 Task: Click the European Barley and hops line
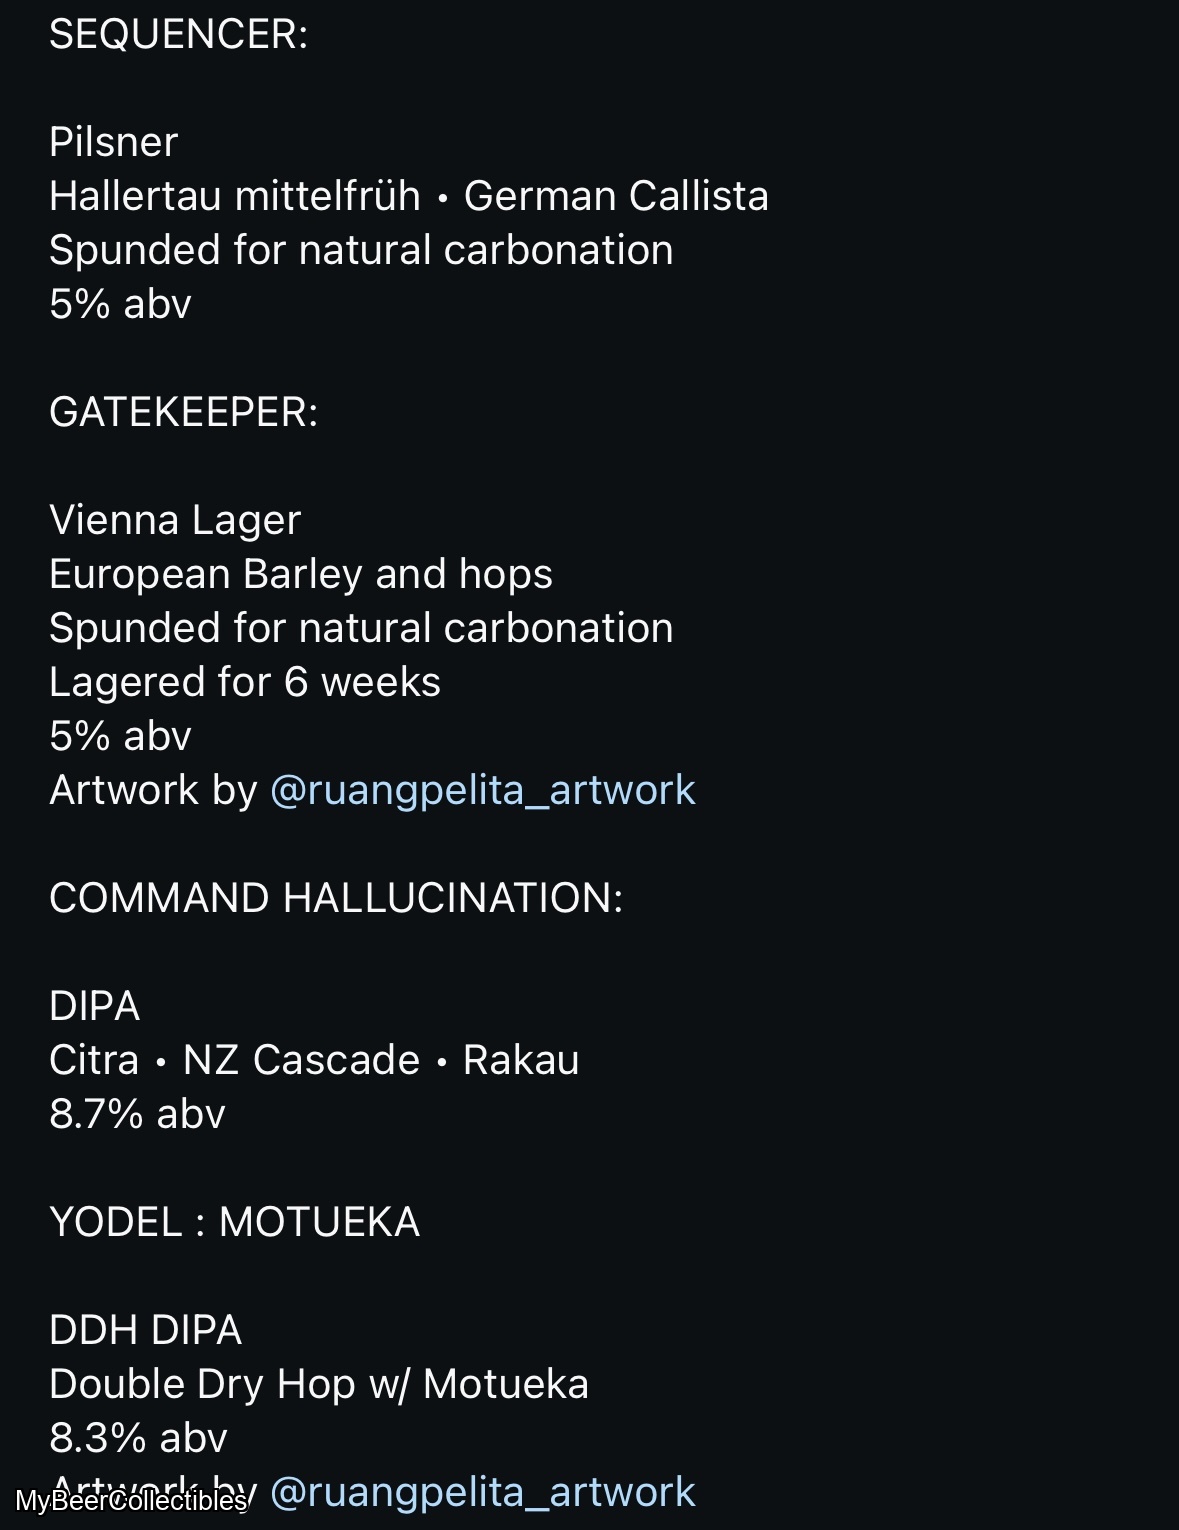pyautogui.click(x=301, y=575)
